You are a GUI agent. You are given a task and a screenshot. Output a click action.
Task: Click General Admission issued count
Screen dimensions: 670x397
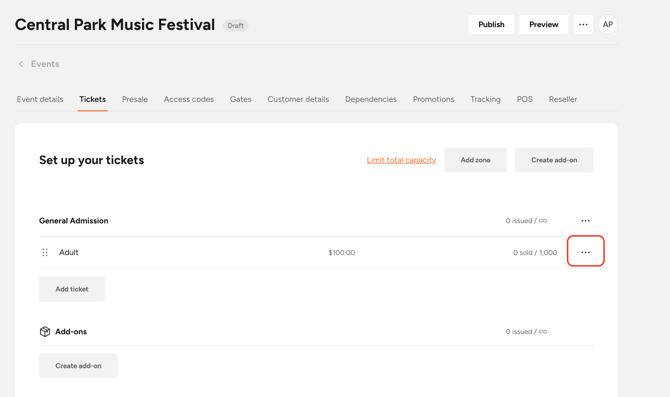526,221
